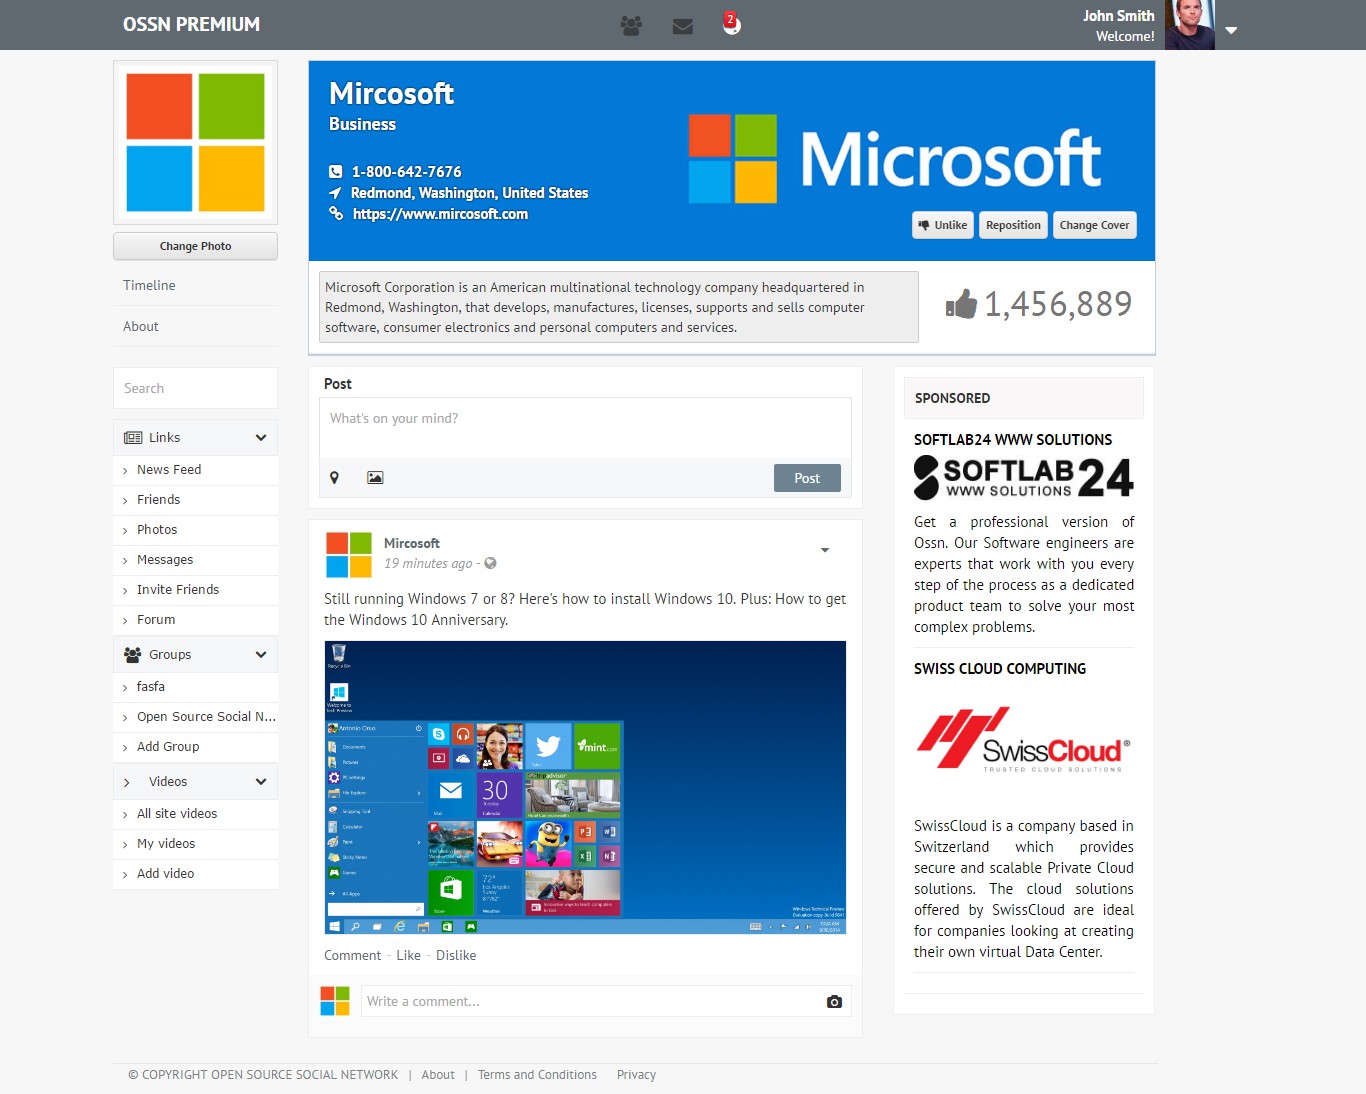Click the Change Photo button
Viewport: 1366px width, 1094px height.
click(x=195, y=246)
